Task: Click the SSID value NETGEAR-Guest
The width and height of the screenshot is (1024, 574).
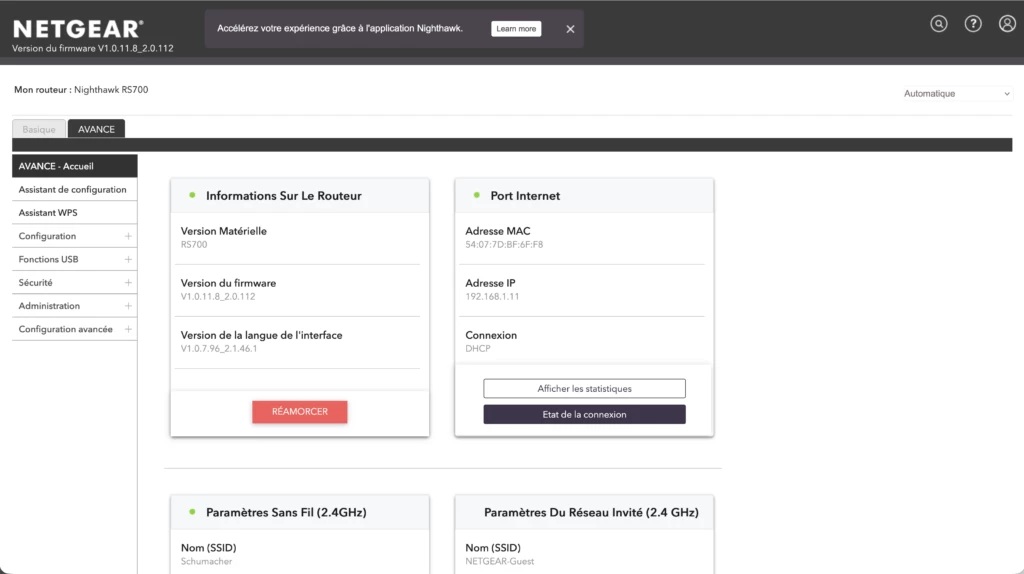Action: pos(500,561)
